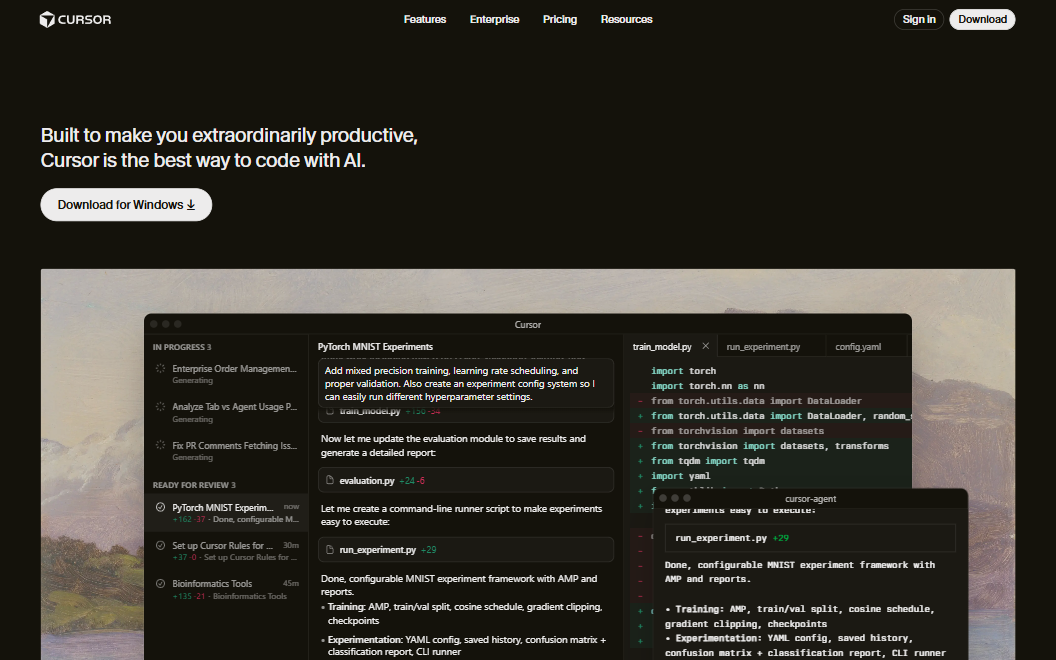Open the Enterprise menu in the navbar
This screenshot has height=660, width=1056.
pos(494,19)
